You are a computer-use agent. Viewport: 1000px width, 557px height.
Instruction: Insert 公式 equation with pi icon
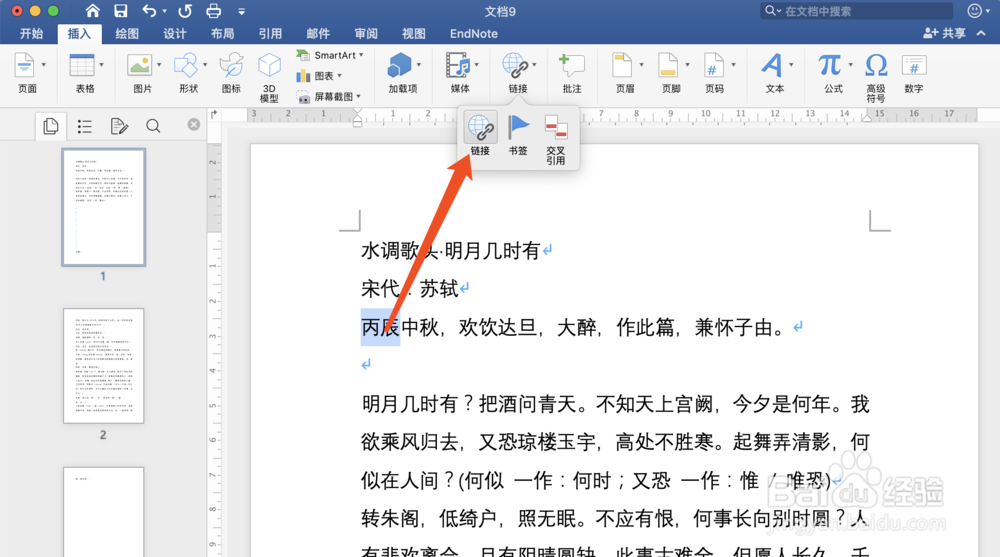(830, 66)
